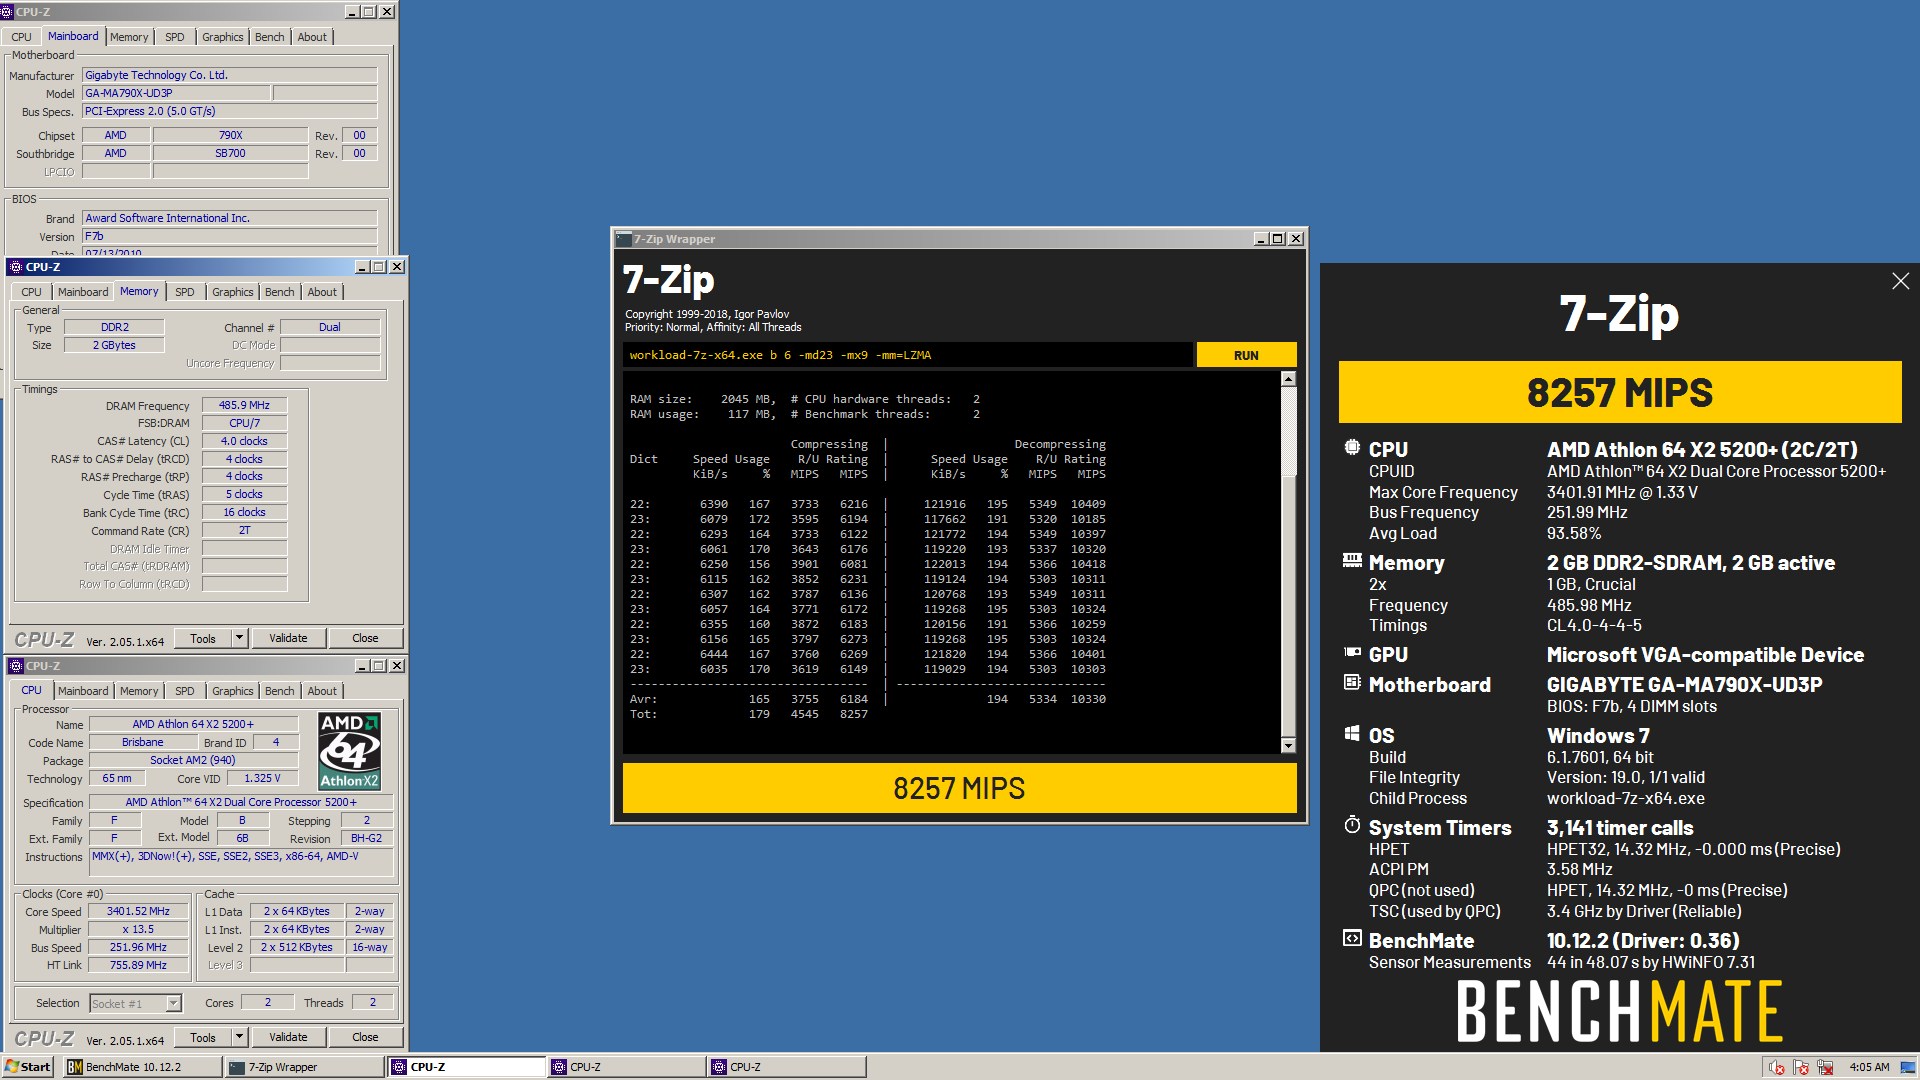Click the Motherboard icon in BenchMate panel
This screenshot has height=1080, width=1920.
pos(1352,682)
